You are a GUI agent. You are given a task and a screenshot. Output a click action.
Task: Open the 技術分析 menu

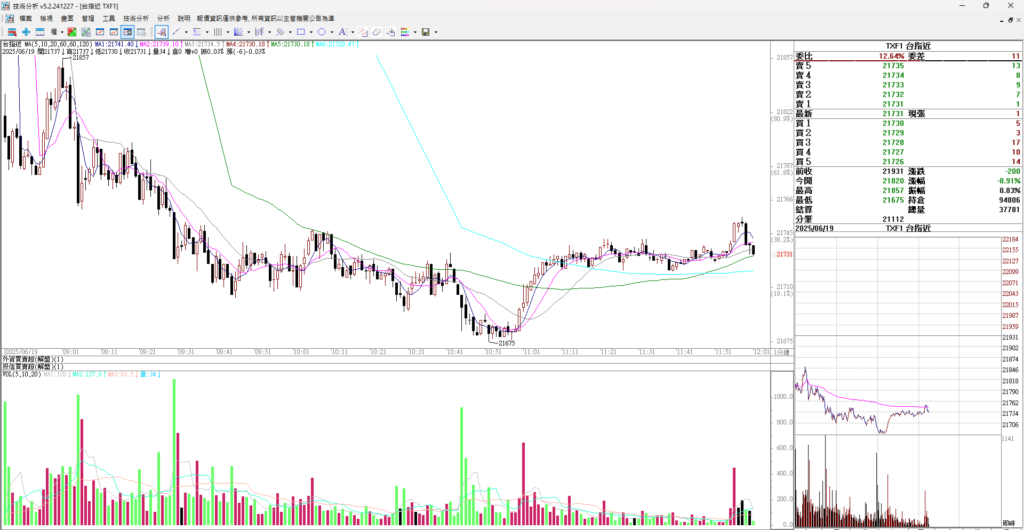pyautogui.click(x=136, y=18)
